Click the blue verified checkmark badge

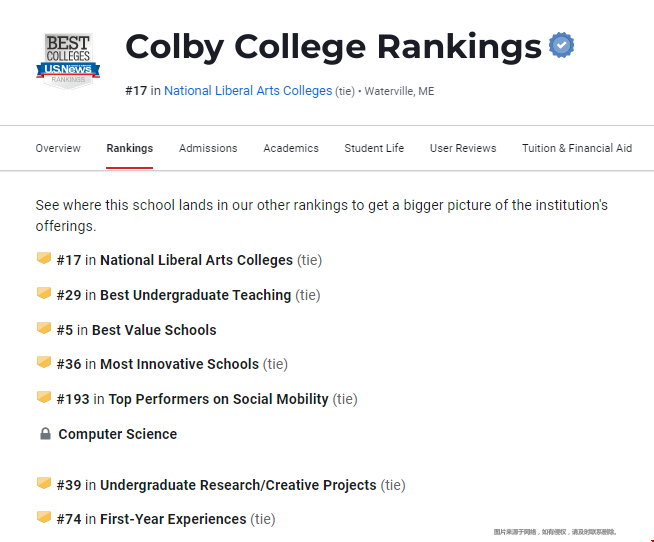561,45
